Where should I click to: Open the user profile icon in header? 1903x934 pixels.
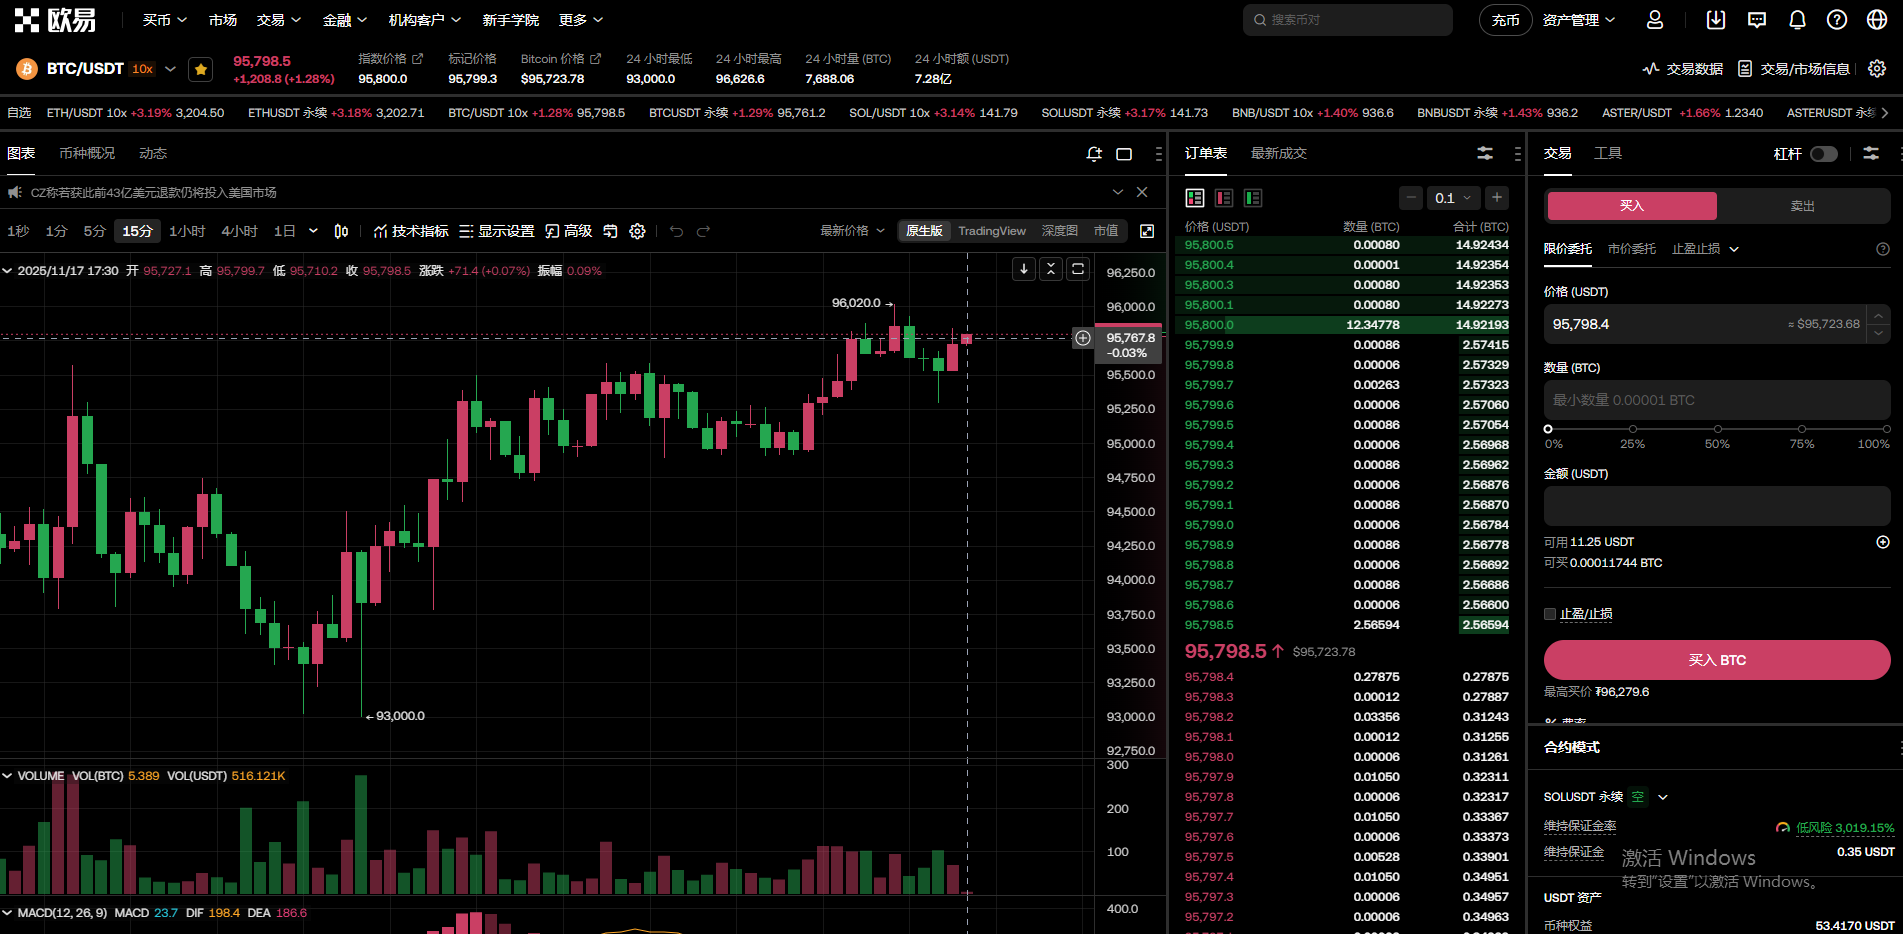click(x=1655, y=20)
